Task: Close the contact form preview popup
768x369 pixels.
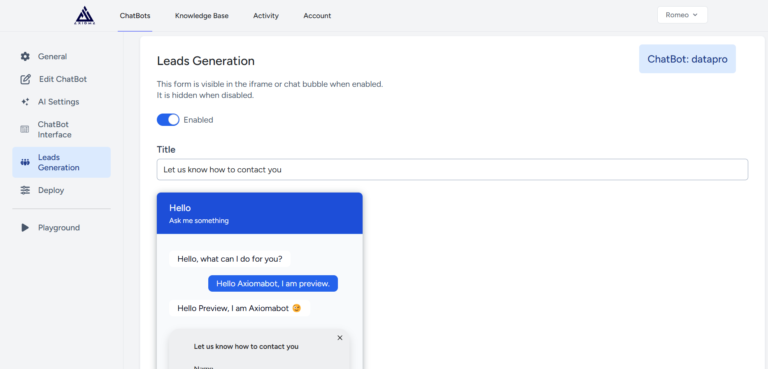Action: coord(340,338)
